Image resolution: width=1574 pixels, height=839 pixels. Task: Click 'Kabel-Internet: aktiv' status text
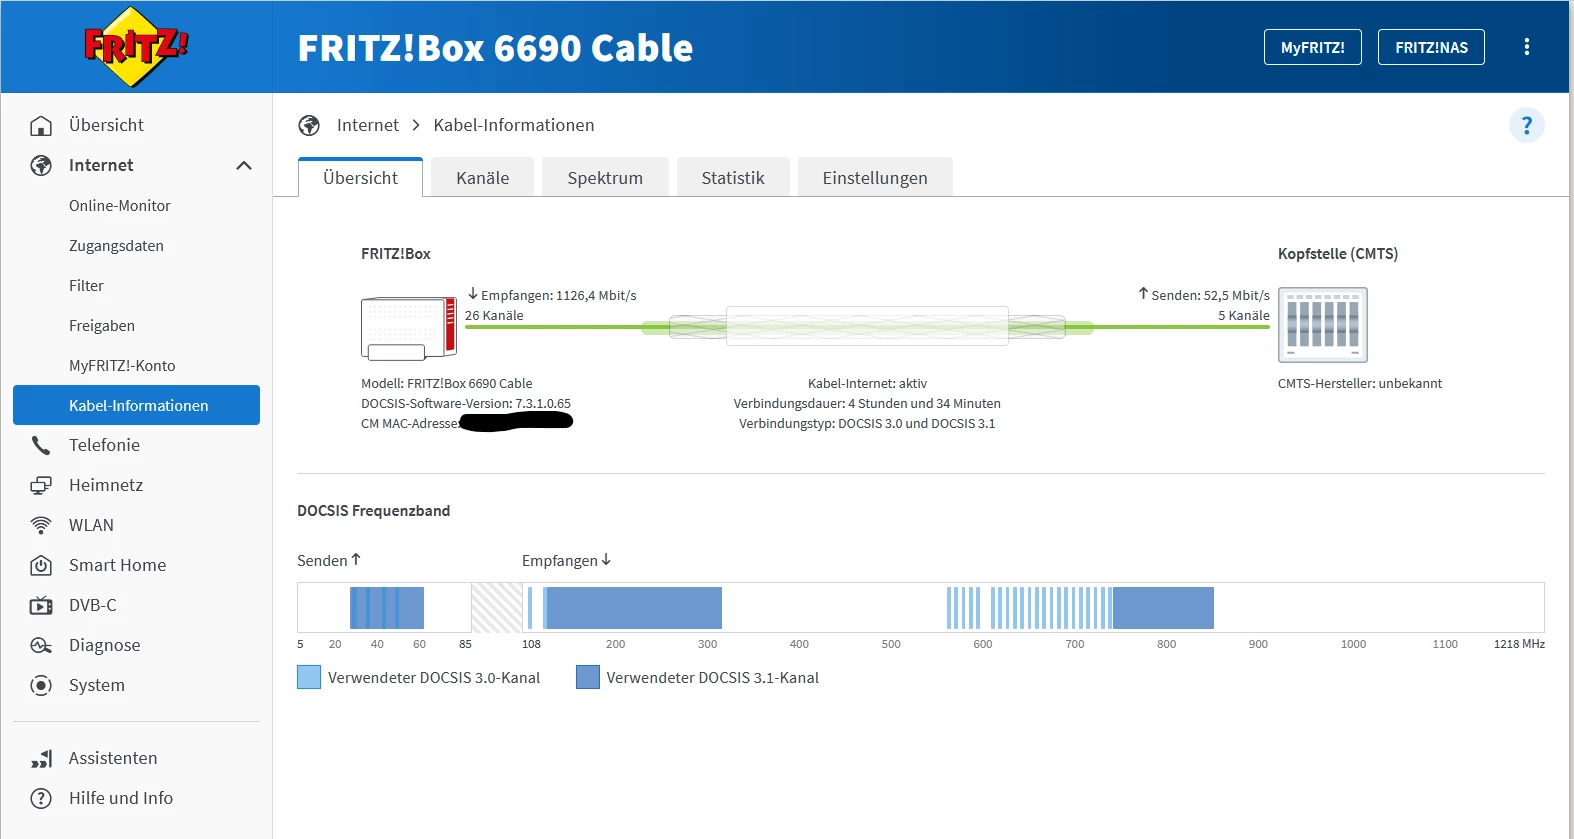[x=867, y=383]
